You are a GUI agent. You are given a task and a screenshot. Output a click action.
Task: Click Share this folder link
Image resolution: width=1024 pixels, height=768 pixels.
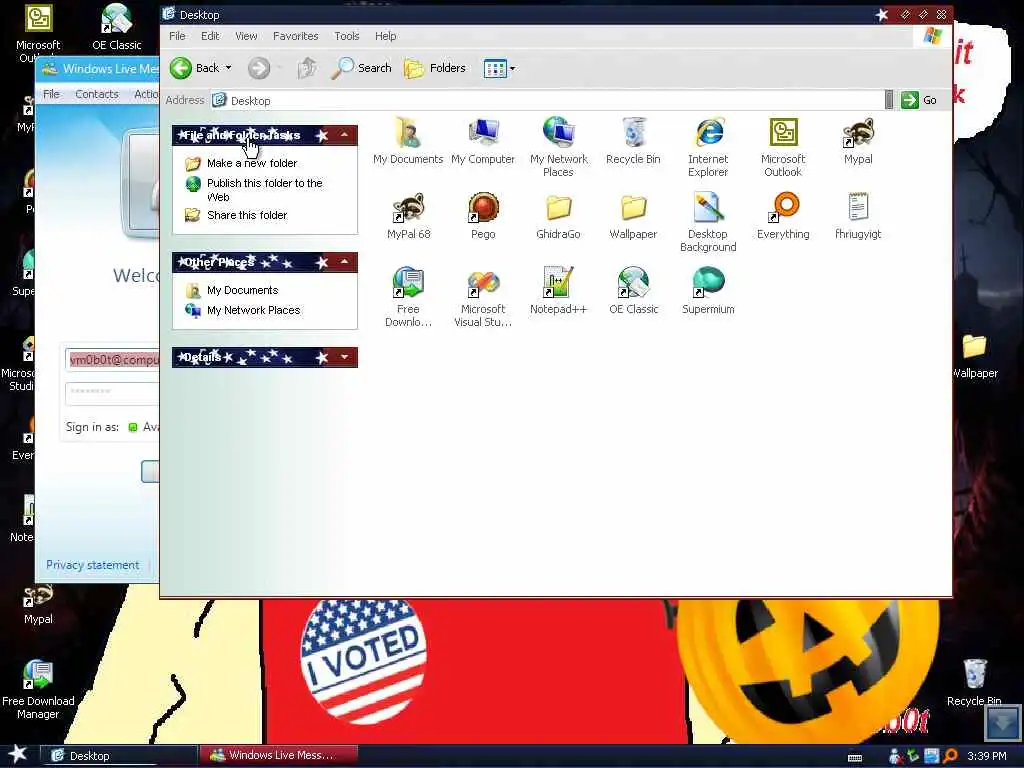click(x=247, y=215)
